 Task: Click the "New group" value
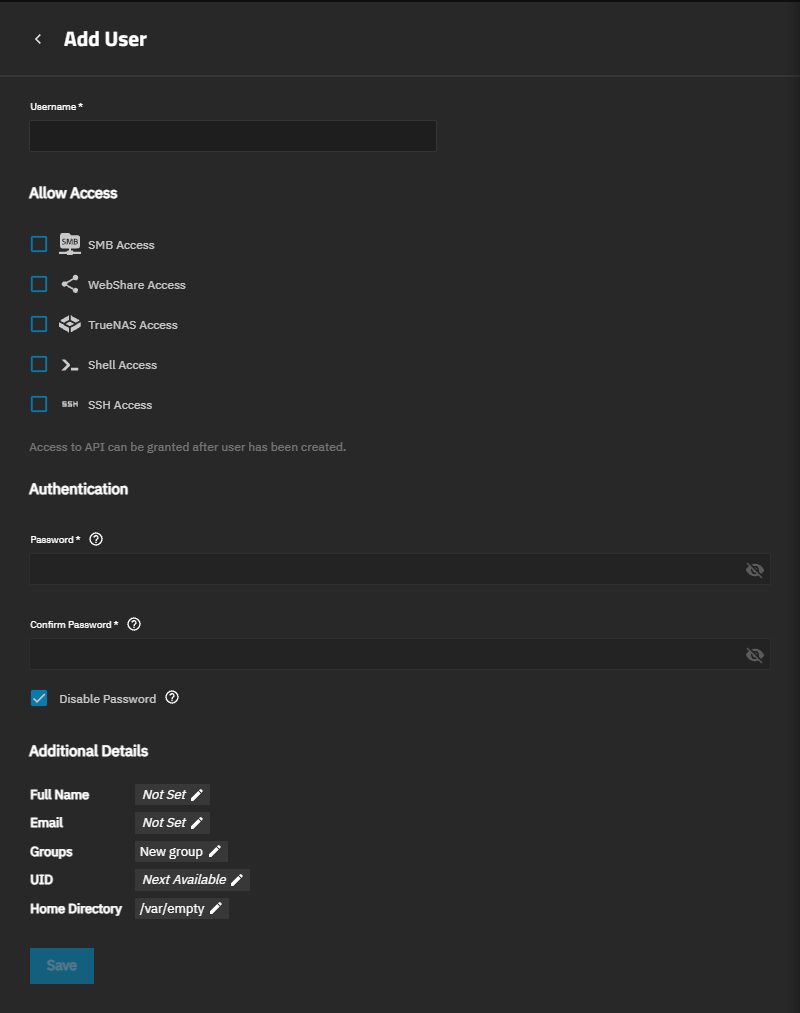point(171,851)
